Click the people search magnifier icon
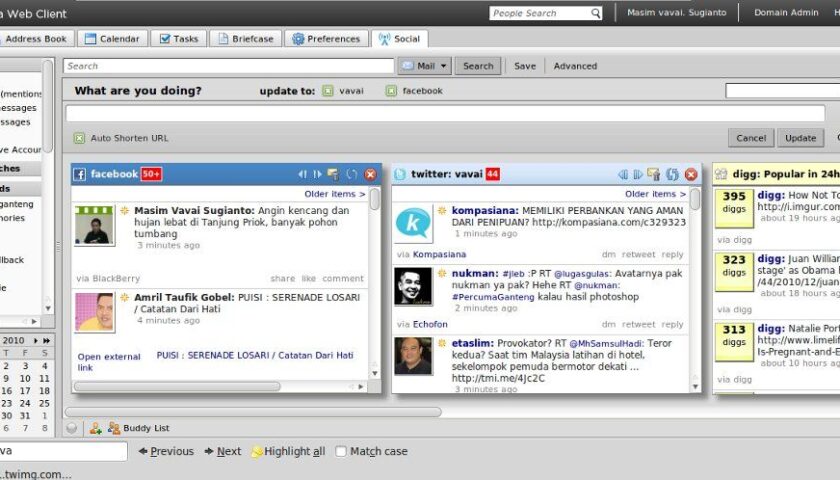This screenshot has height=480, width=840. click(x=596, y=13)
